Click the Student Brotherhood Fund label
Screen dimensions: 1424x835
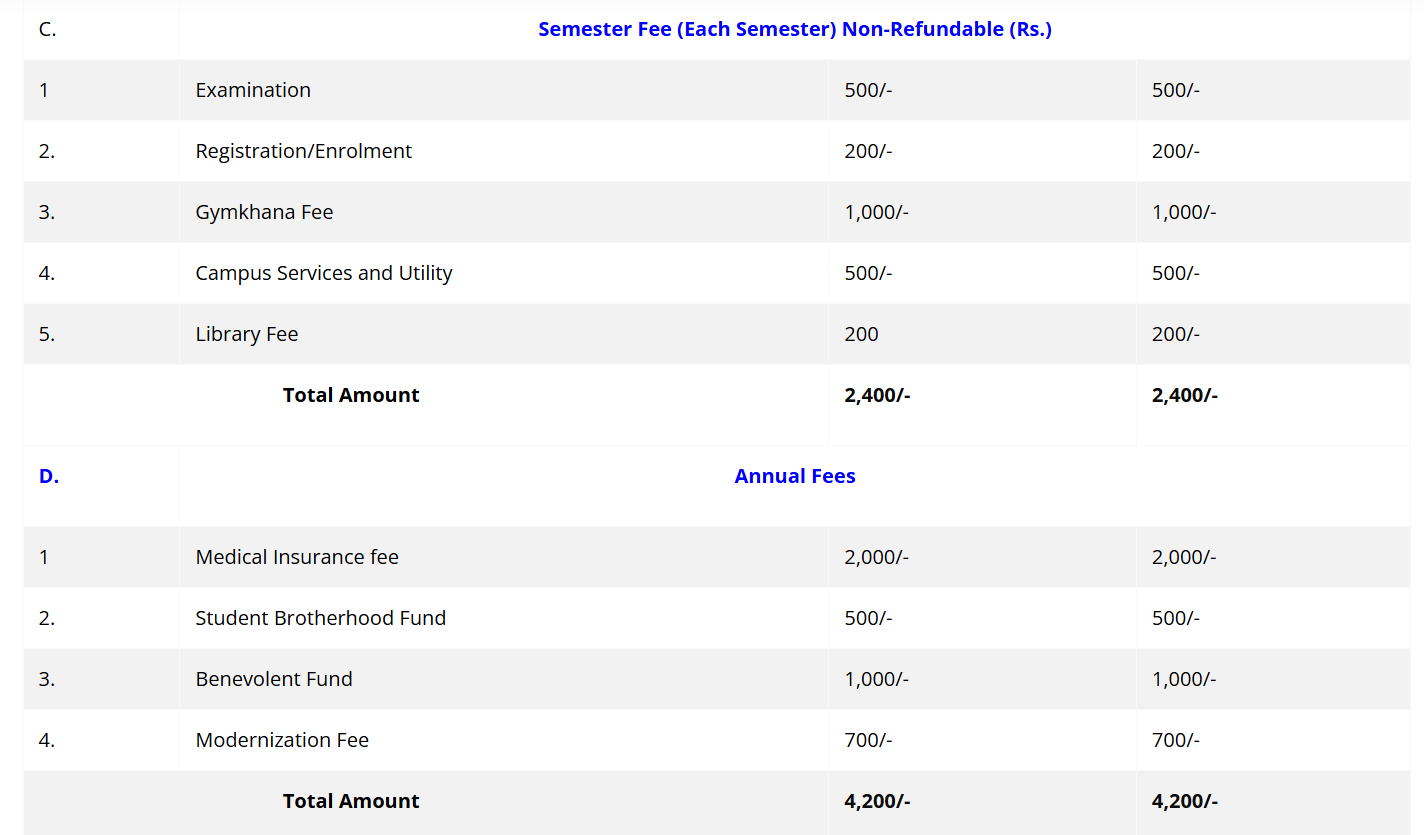320,618
